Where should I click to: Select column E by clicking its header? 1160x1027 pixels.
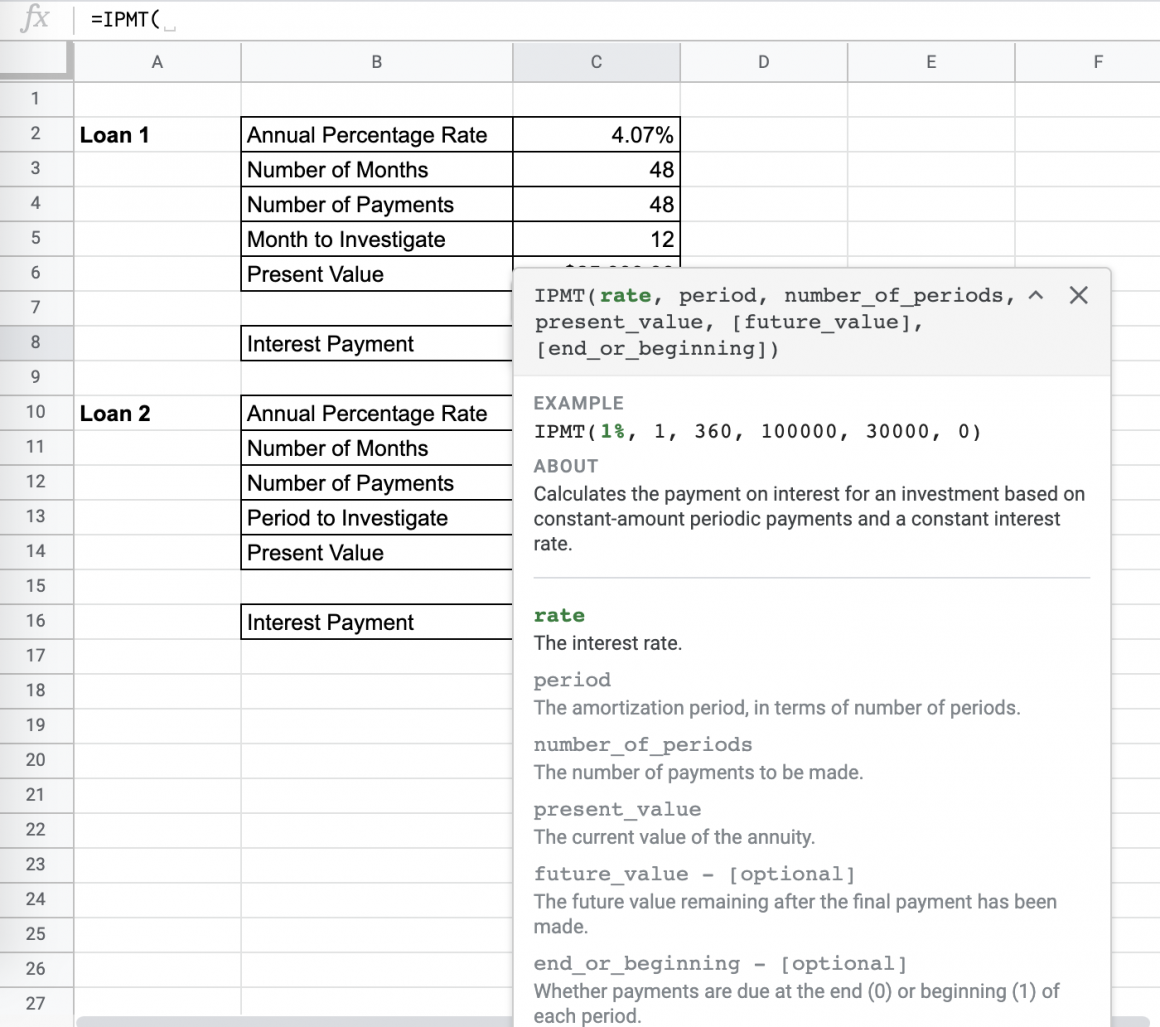point(930,61)
